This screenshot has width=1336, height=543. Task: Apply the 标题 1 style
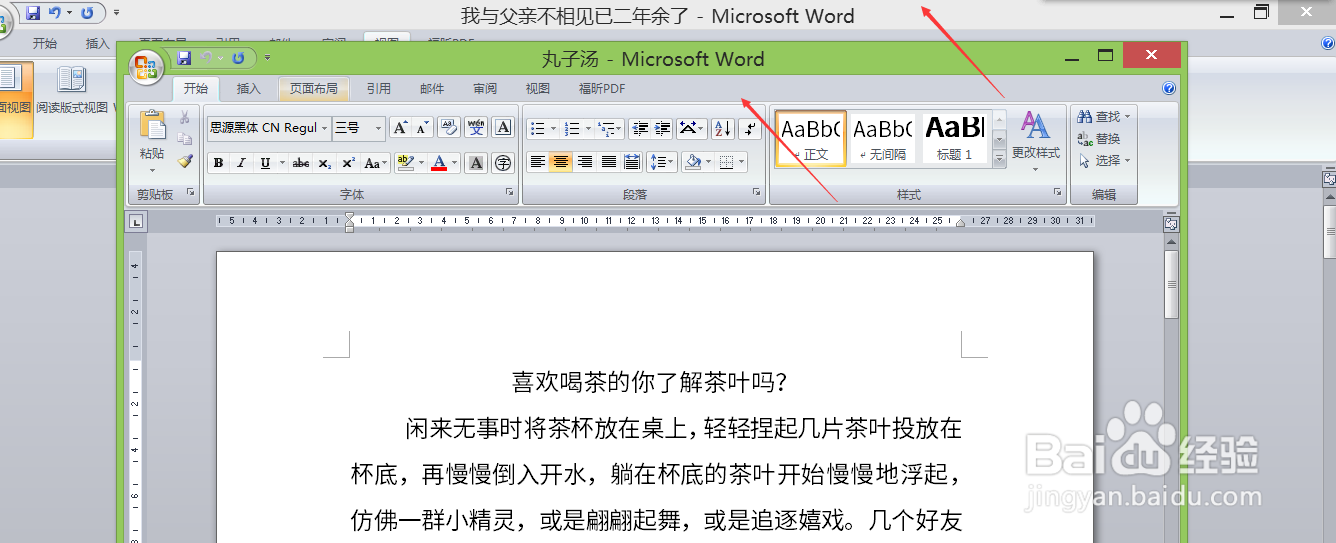(x=955, y=138)
